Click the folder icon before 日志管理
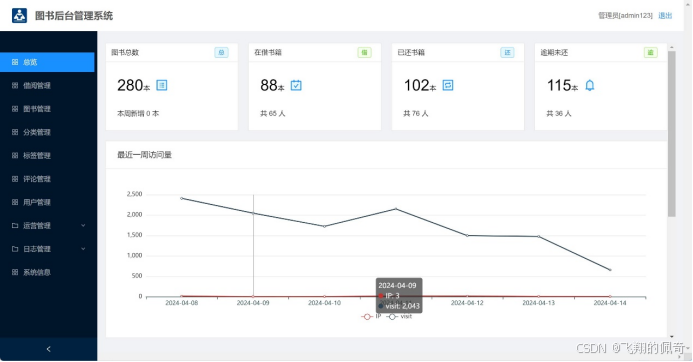Viewport: 693px width, 362px height. point(15,249)
